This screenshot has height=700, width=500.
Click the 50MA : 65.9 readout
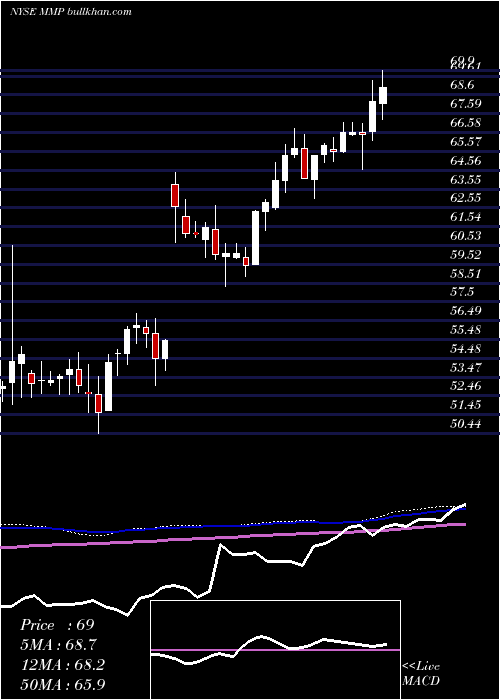[x=63, y=684]
